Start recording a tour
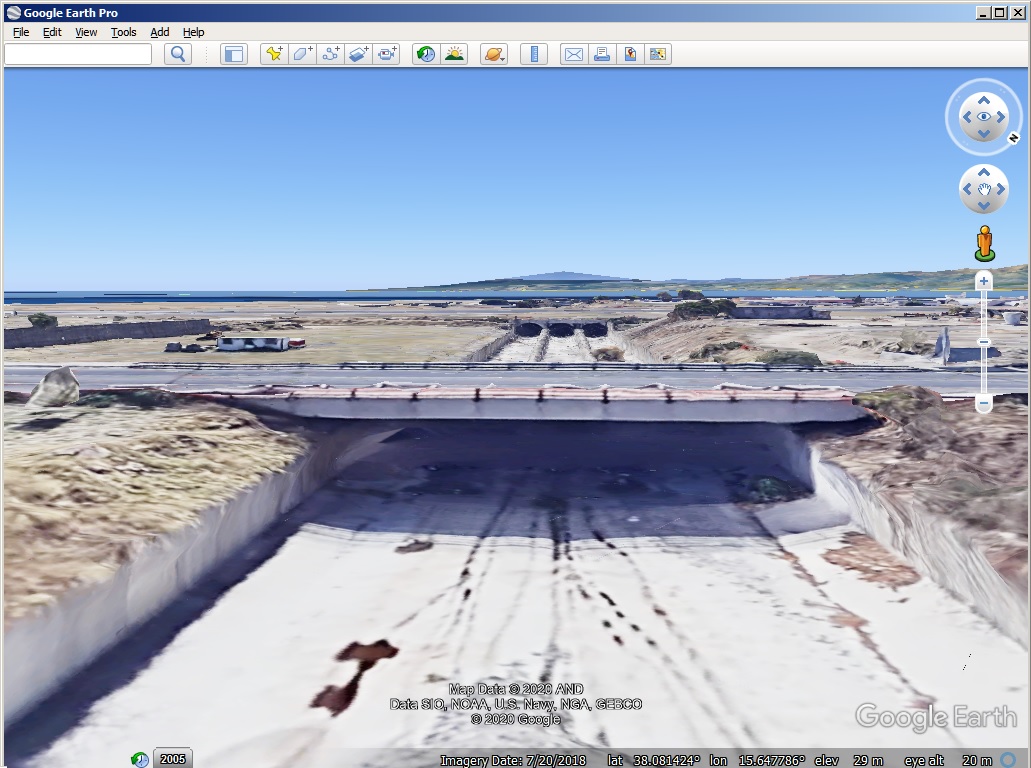The height and width of the screenshot is (768, 1031). (x=387, y=54)
